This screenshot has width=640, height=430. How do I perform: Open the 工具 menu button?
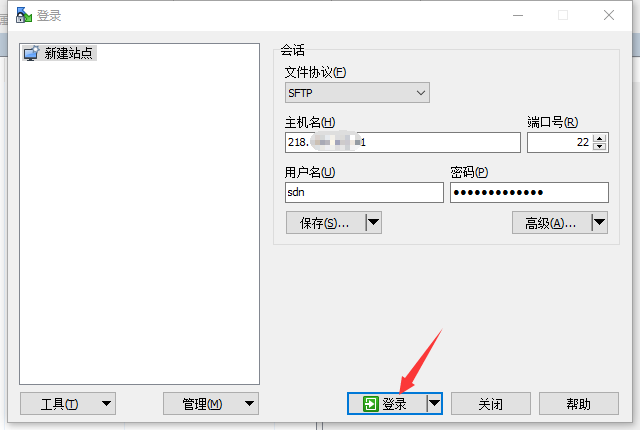click(x=68, y=404)
